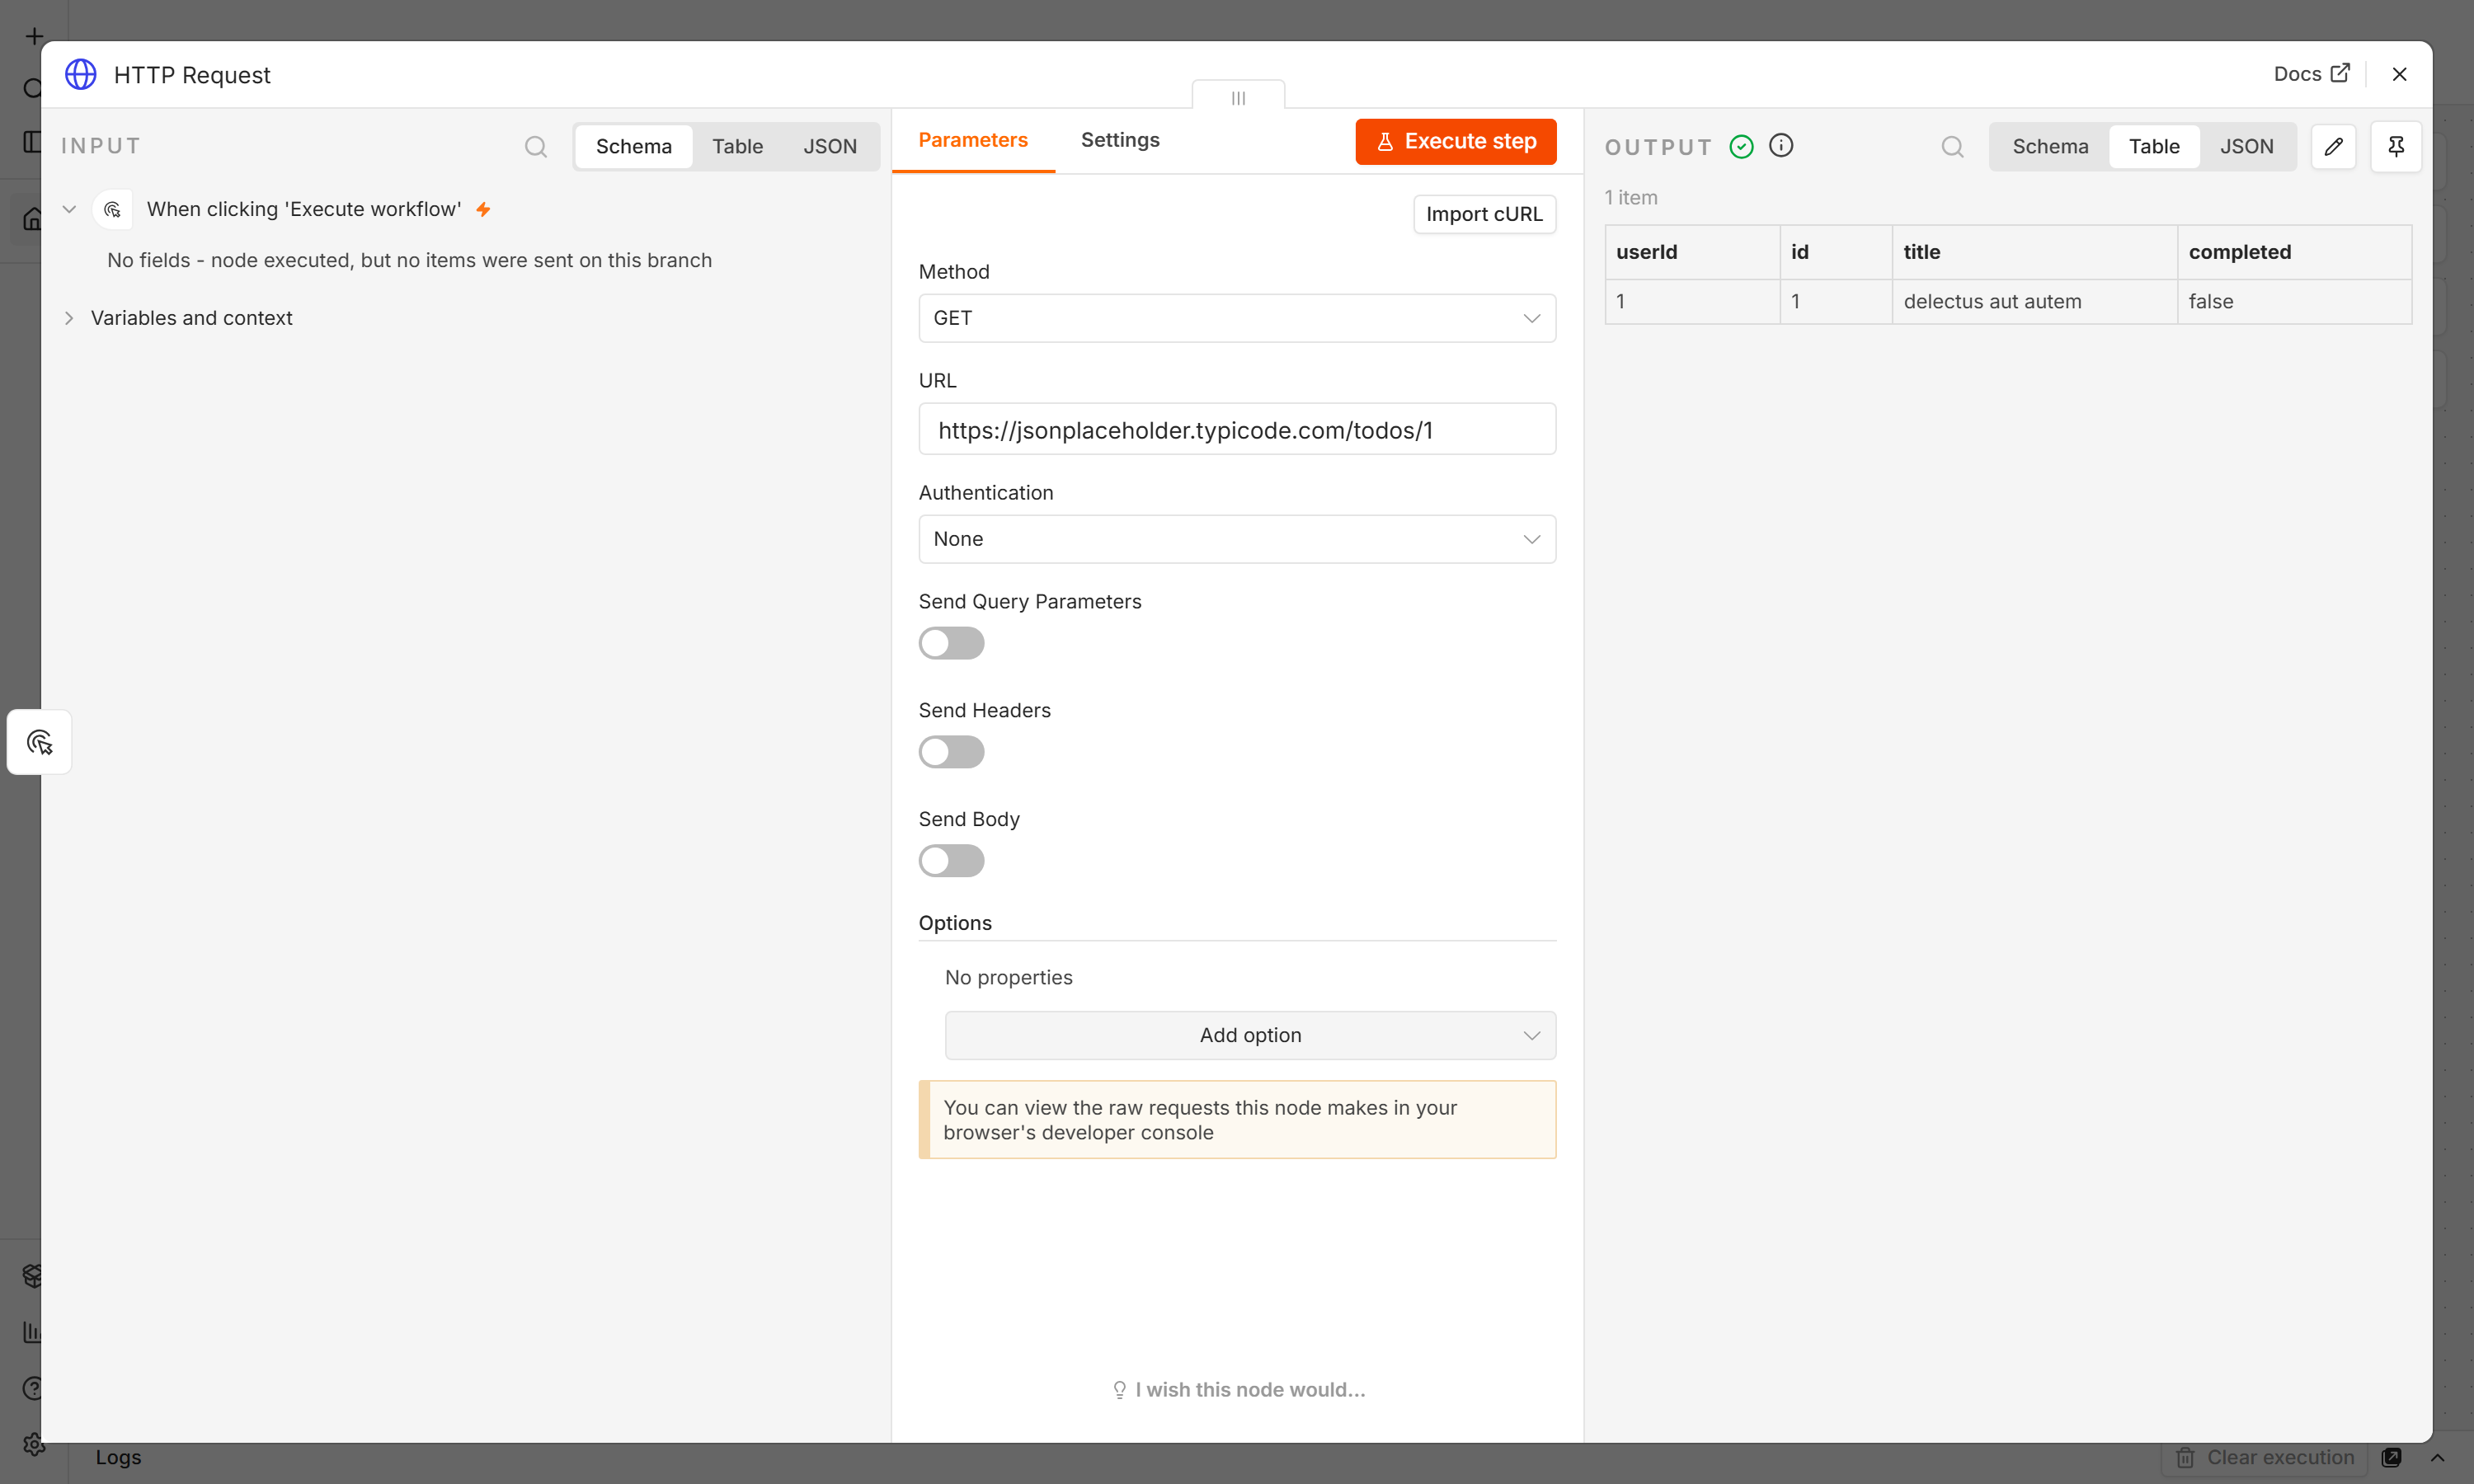Switch input view to Table
Viewport: 2474px width, 1484px height.
[x=737, y=147]
